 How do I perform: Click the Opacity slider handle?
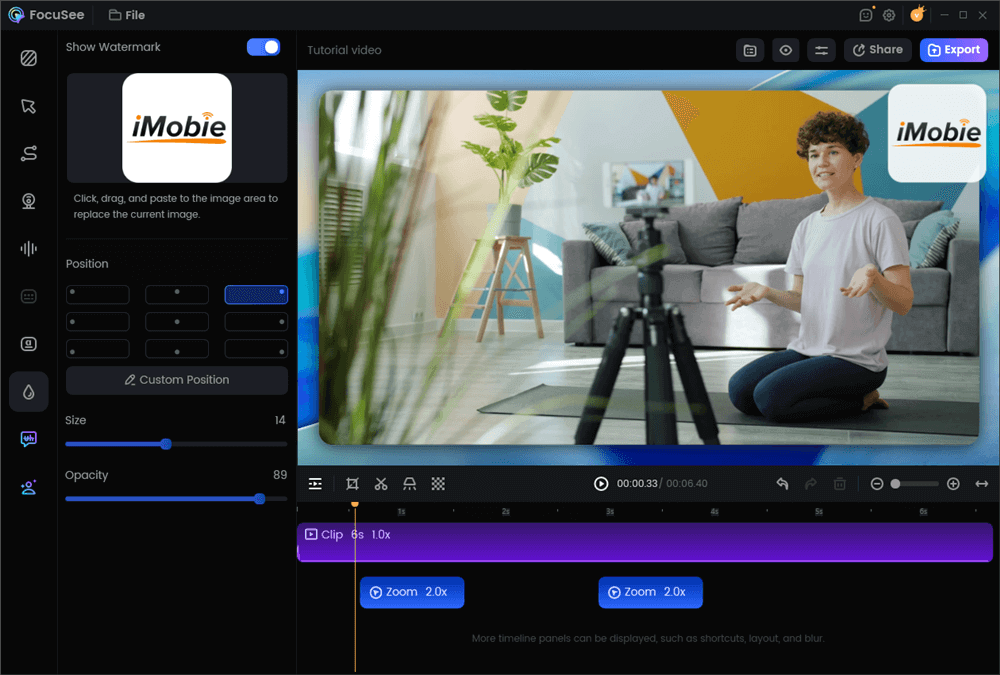(260, 499)
